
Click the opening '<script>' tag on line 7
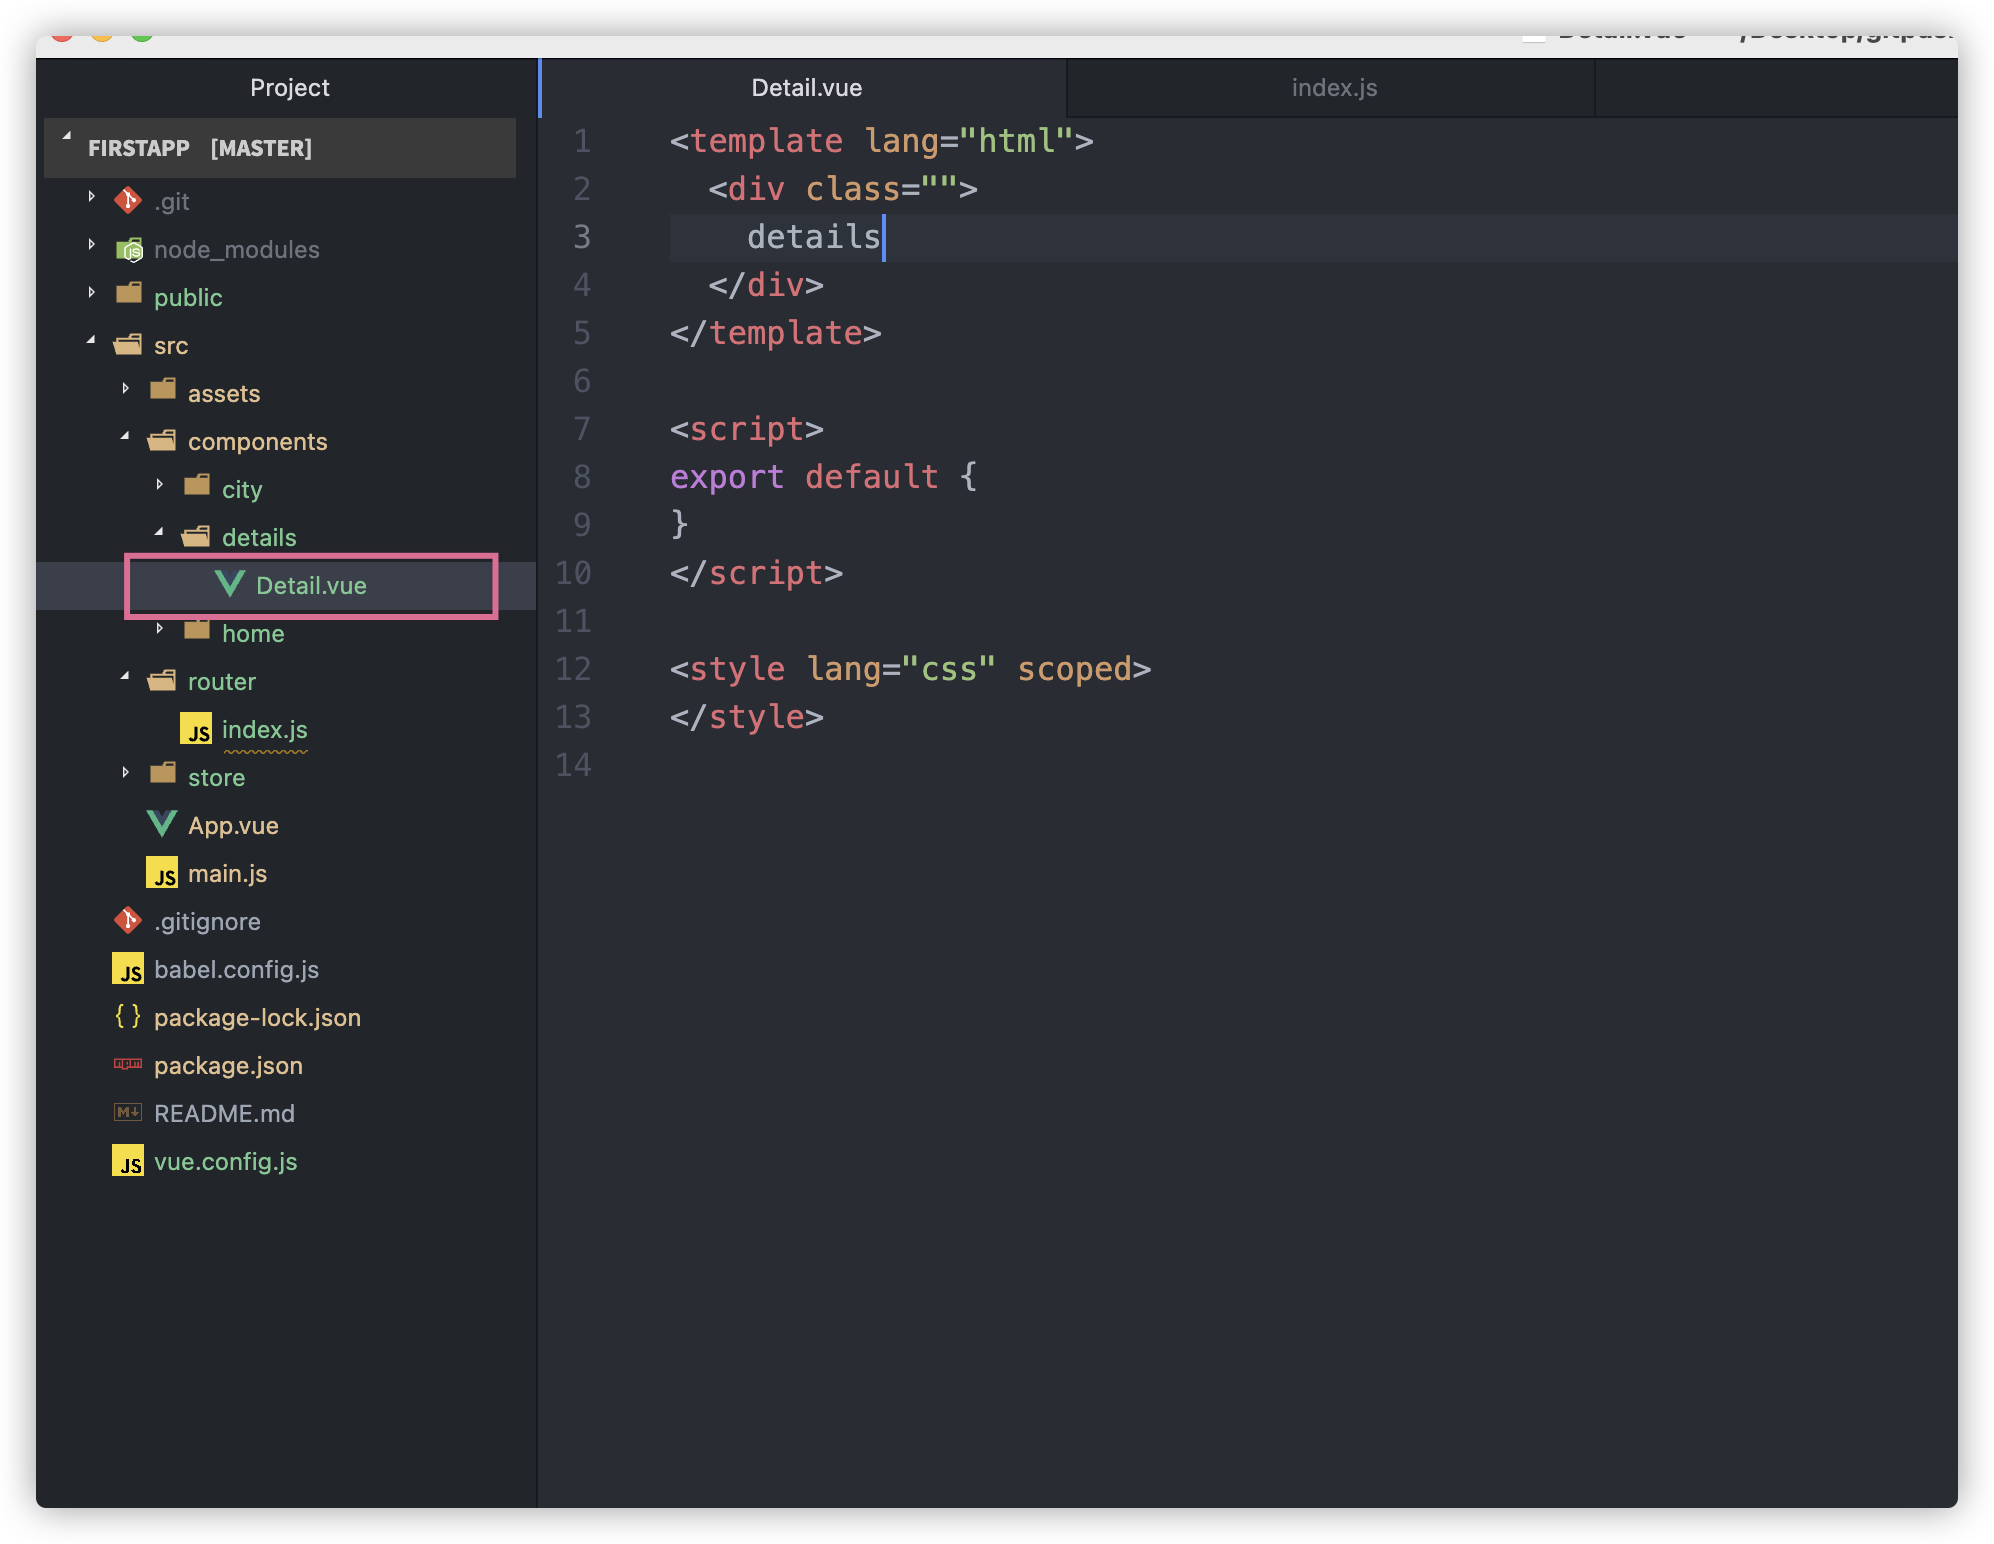coord(746,429)
